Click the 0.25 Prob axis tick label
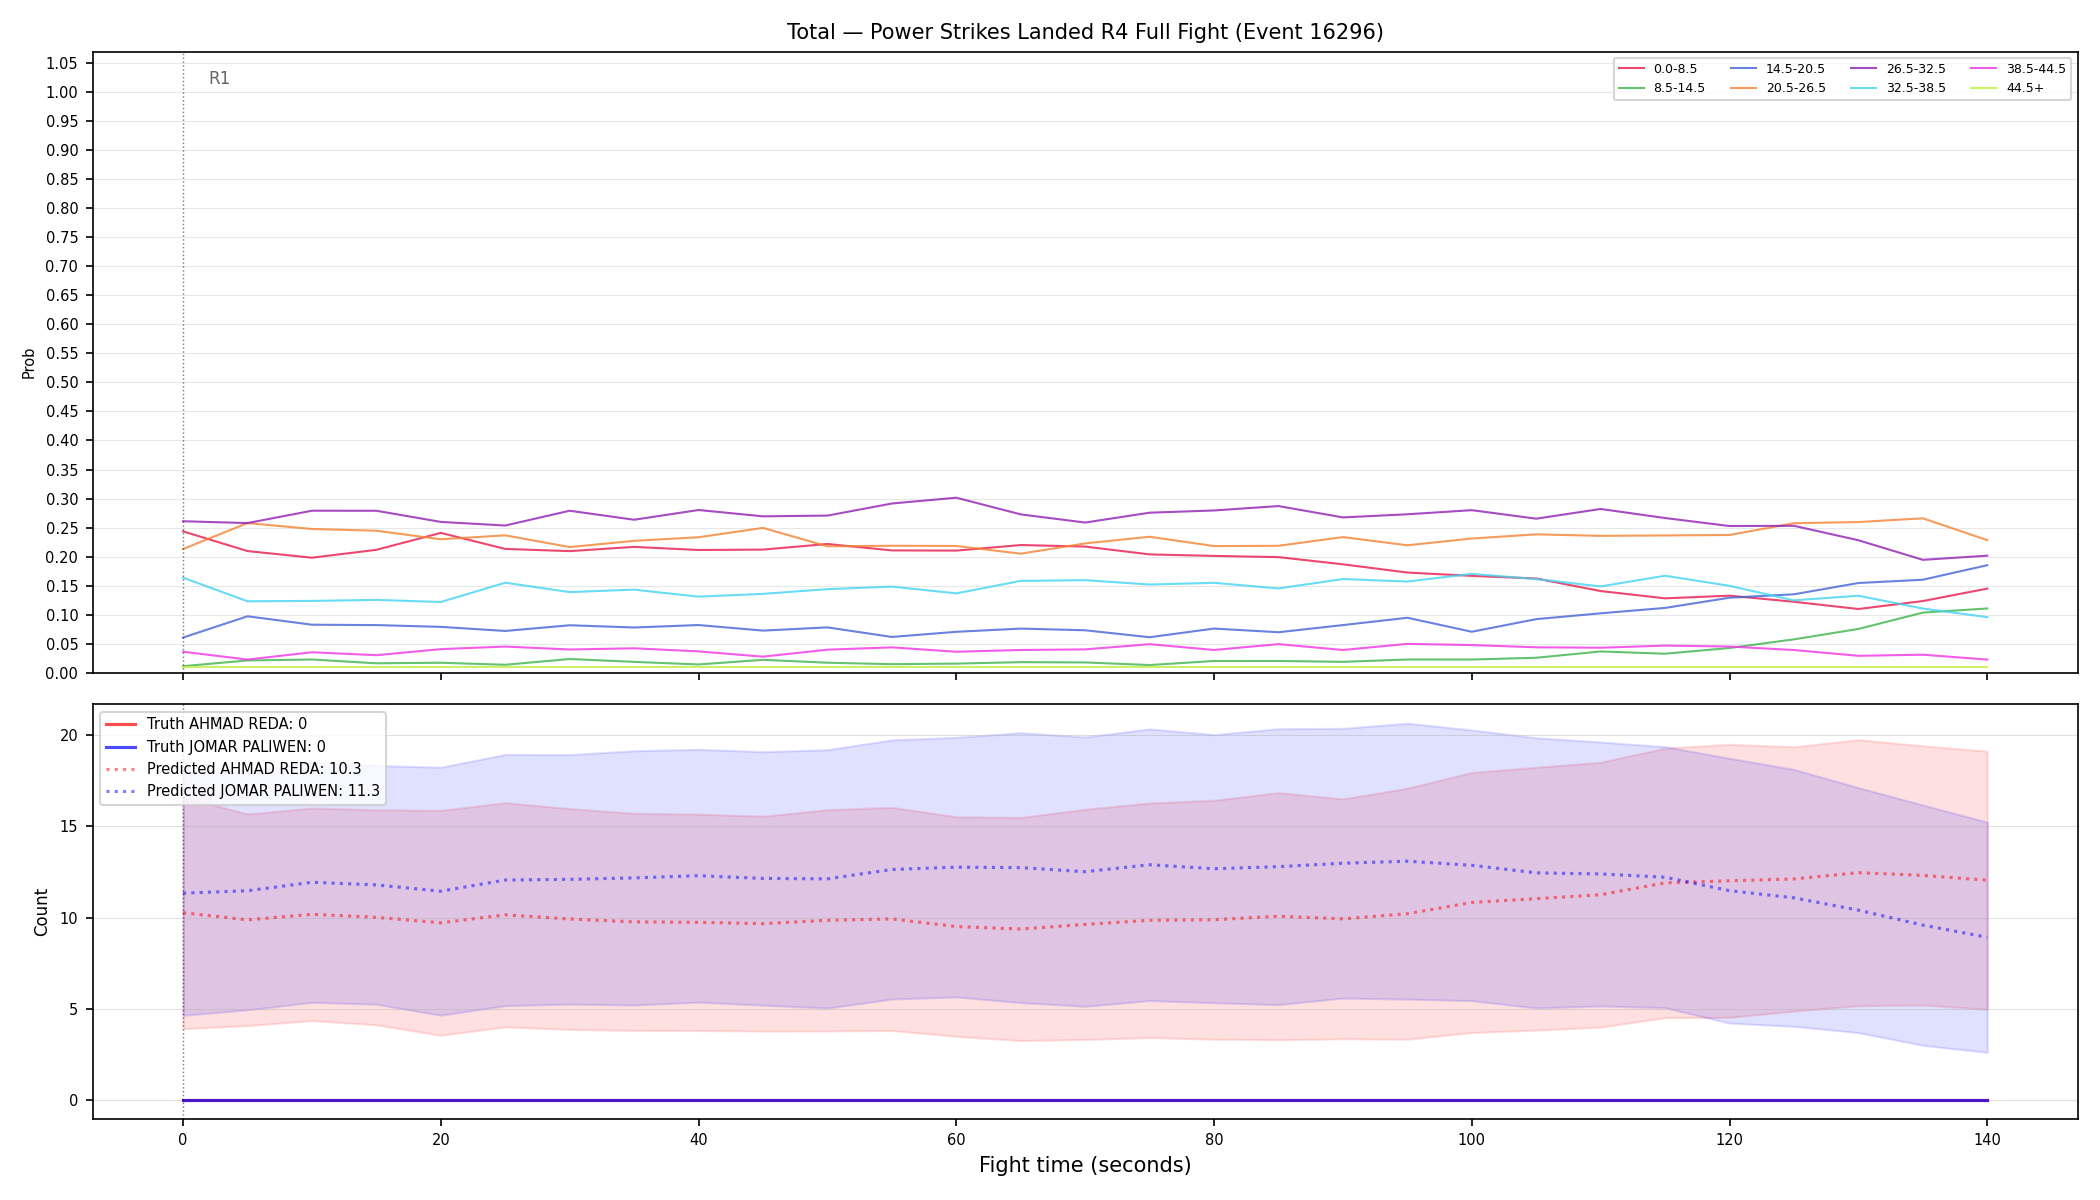Screen dimensions: 2100x1200 [x=62, y=528]
